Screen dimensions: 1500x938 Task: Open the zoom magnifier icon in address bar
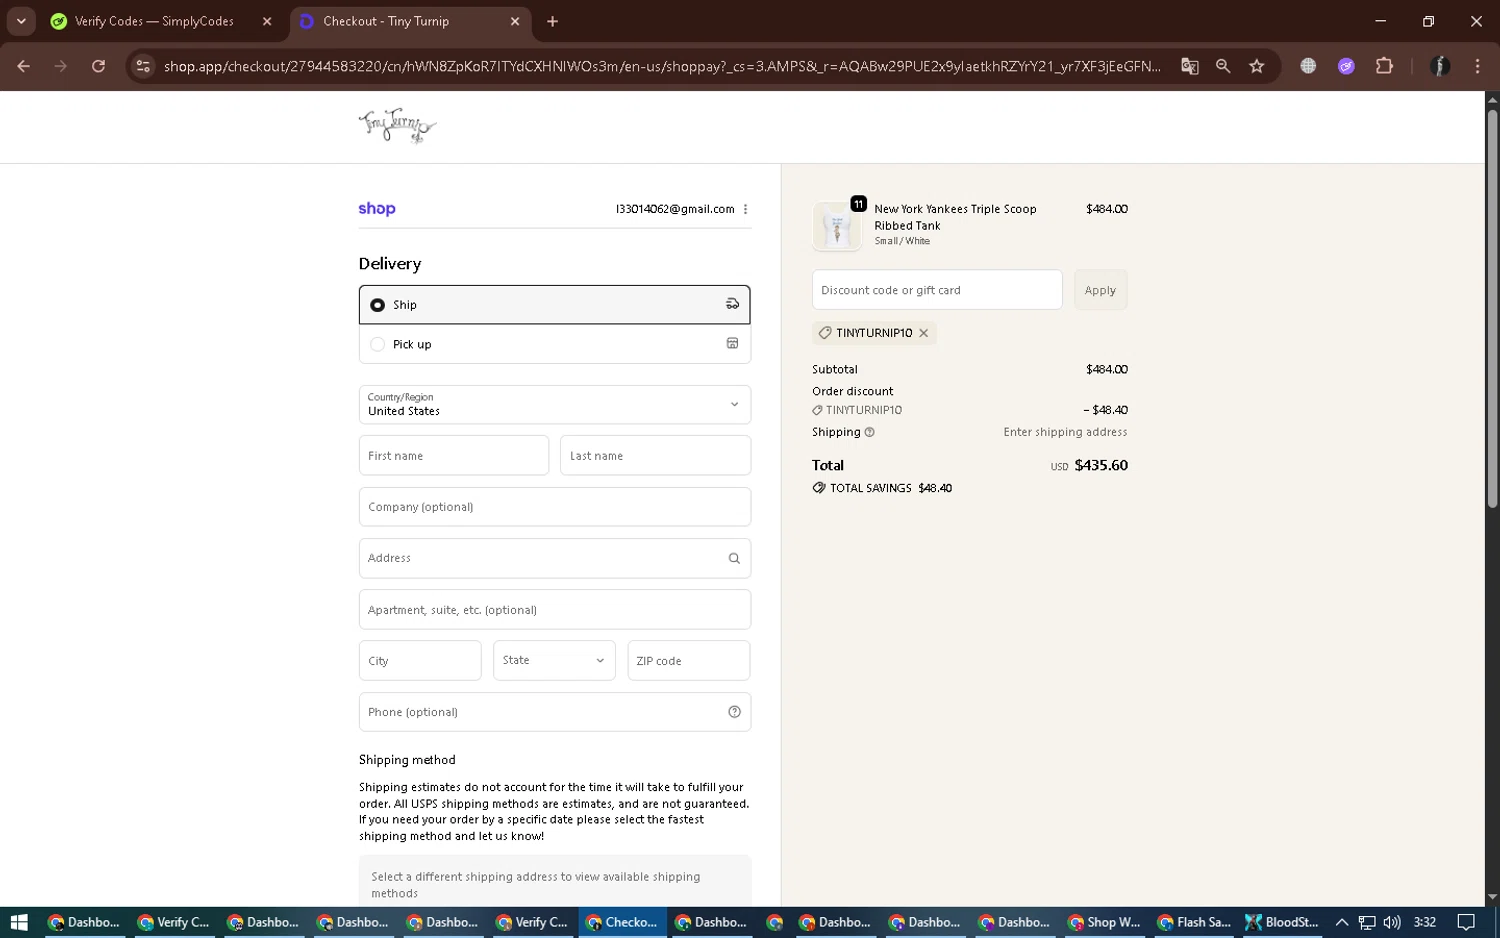(1223, 66)
